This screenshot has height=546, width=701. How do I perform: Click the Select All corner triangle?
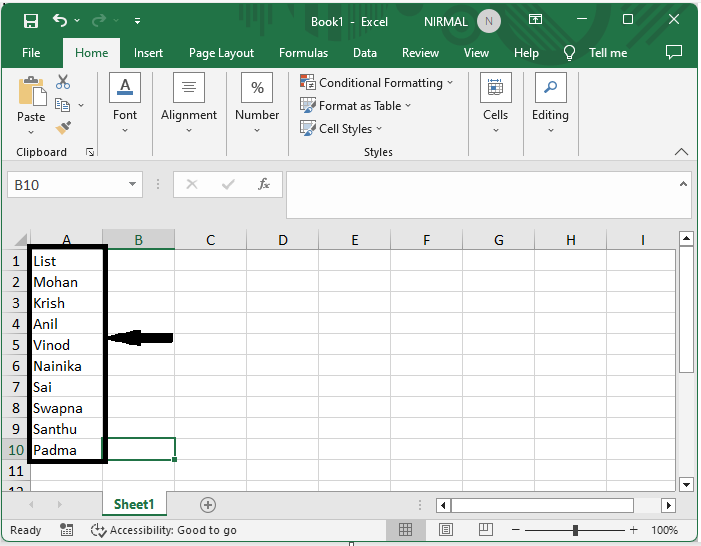(21, 240)
